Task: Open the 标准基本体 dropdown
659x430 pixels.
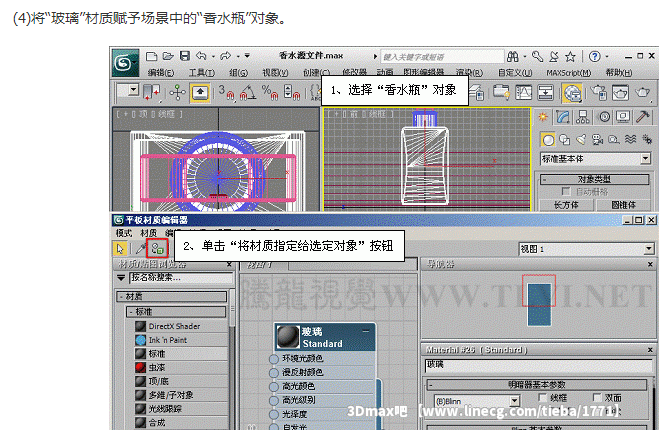Action: [x=596, y=159]
